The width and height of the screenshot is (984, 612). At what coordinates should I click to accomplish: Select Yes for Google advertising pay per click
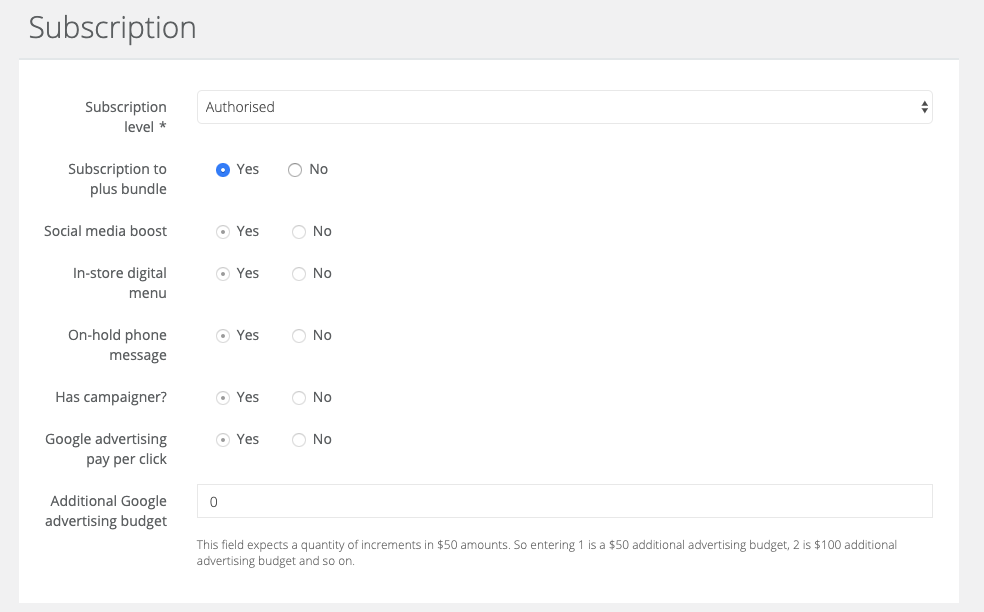(x=223, y=440)
